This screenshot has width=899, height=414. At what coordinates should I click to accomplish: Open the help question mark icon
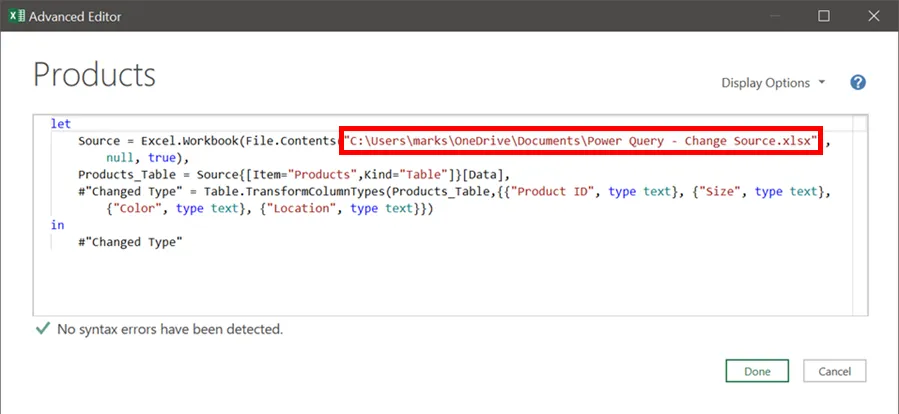click(x=857, y=83)
